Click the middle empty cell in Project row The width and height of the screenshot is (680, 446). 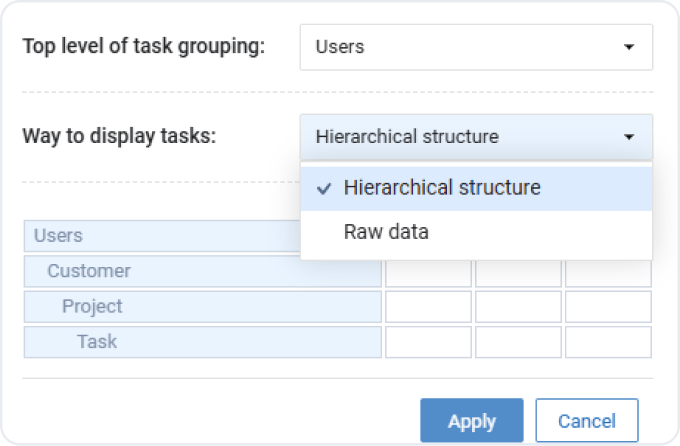[x=518, y=306]
